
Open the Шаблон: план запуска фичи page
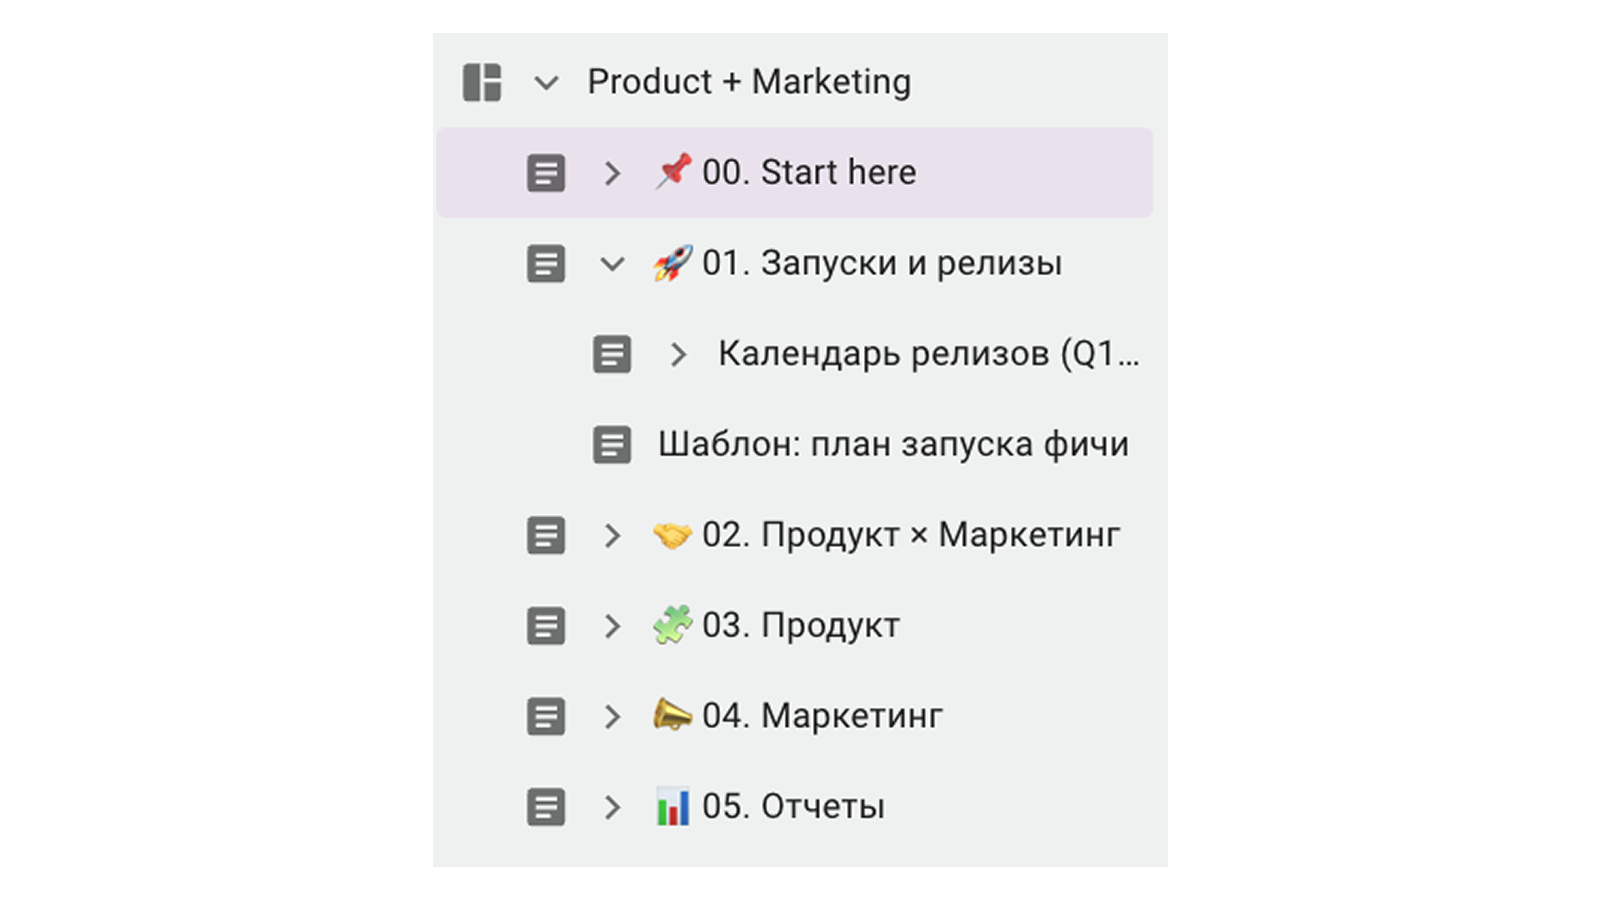(x=892, y=445)
